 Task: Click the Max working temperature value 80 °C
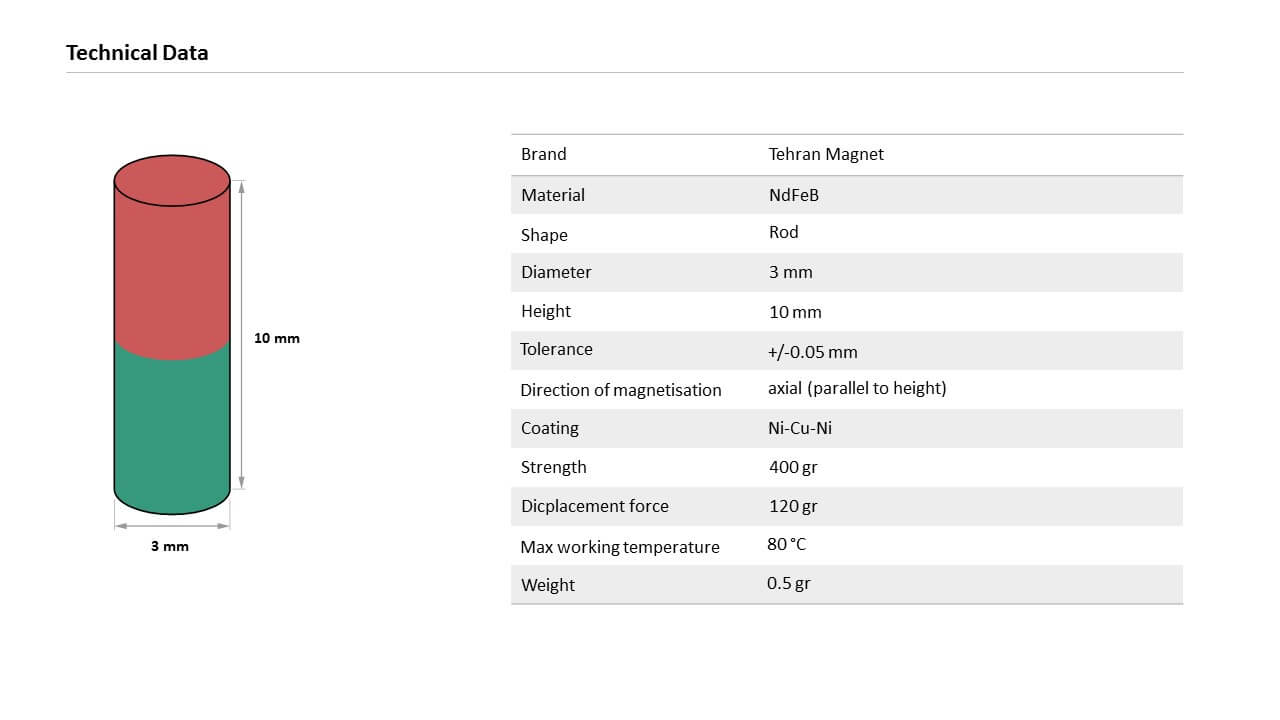(x=786, y=544)
